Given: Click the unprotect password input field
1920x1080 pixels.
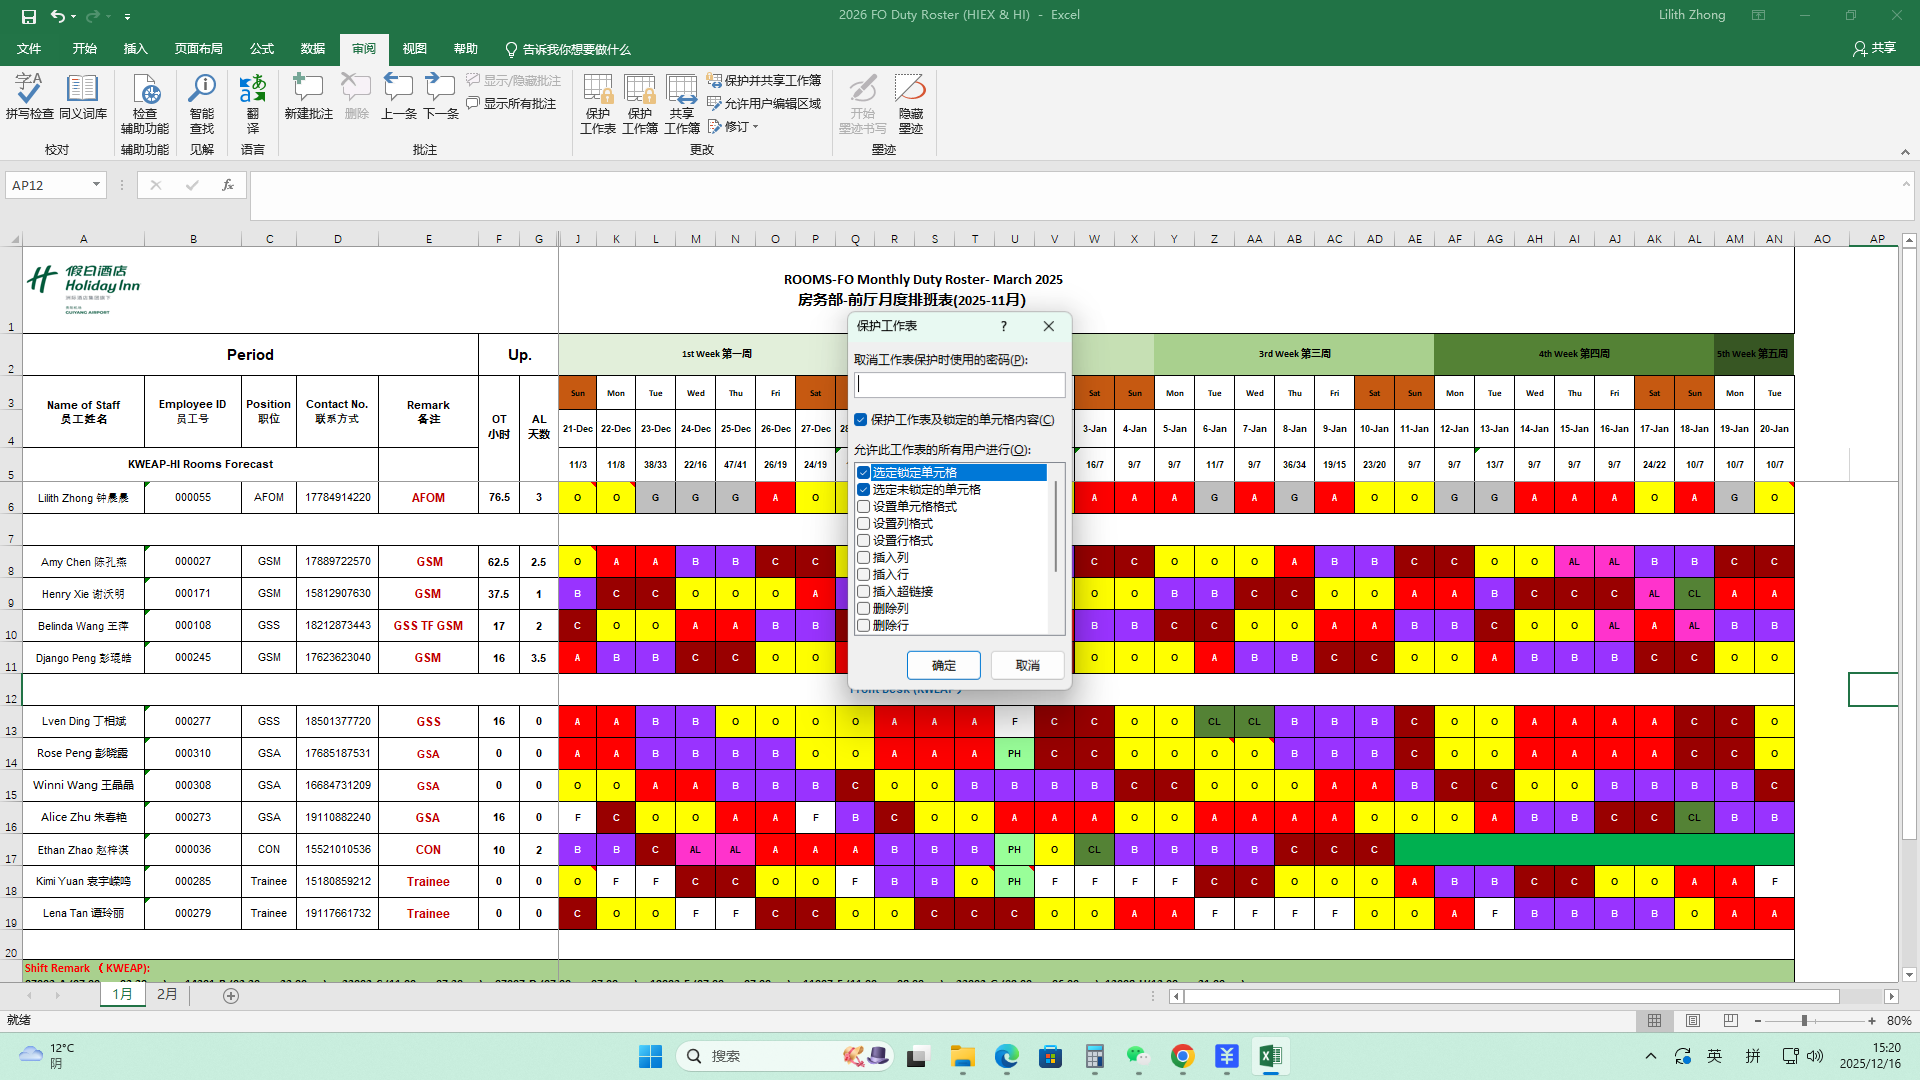Looking at the screenshot, I should [959, 385].
